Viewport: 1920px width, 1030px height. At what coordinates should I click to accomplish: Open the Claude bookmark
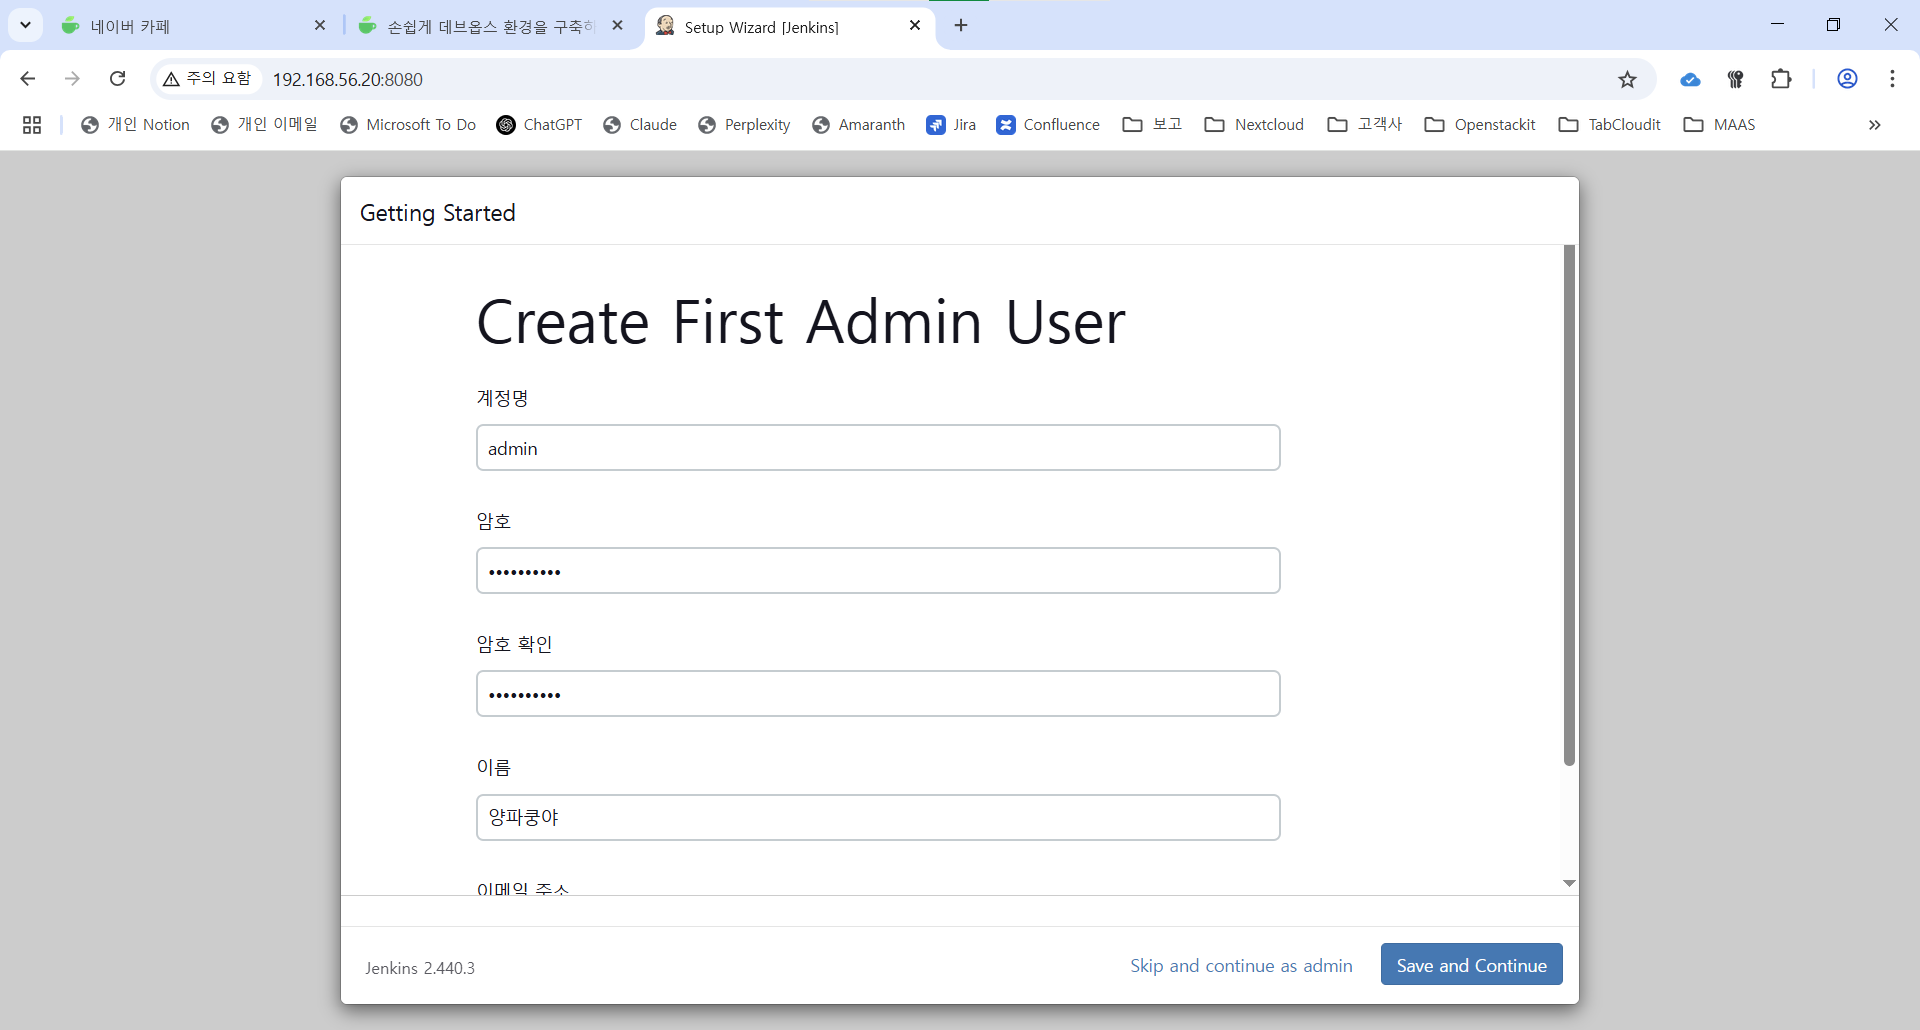pos(641,125)
